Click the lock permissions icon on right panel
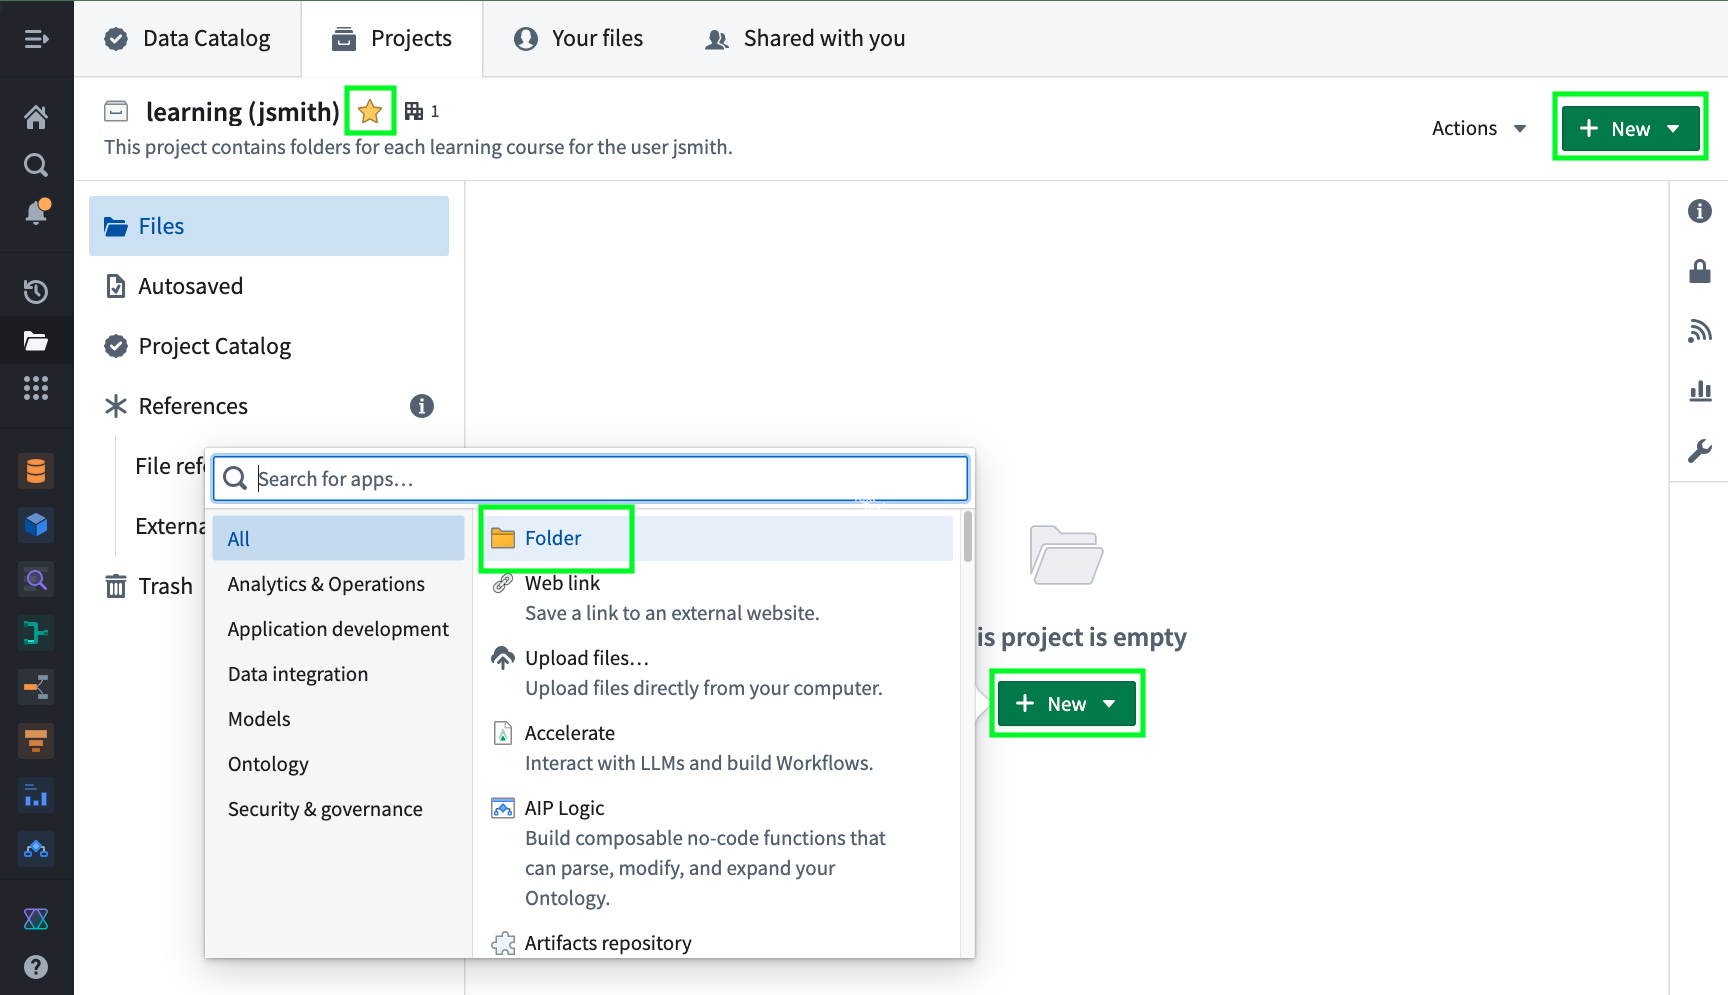 [x=1700, y=271]
